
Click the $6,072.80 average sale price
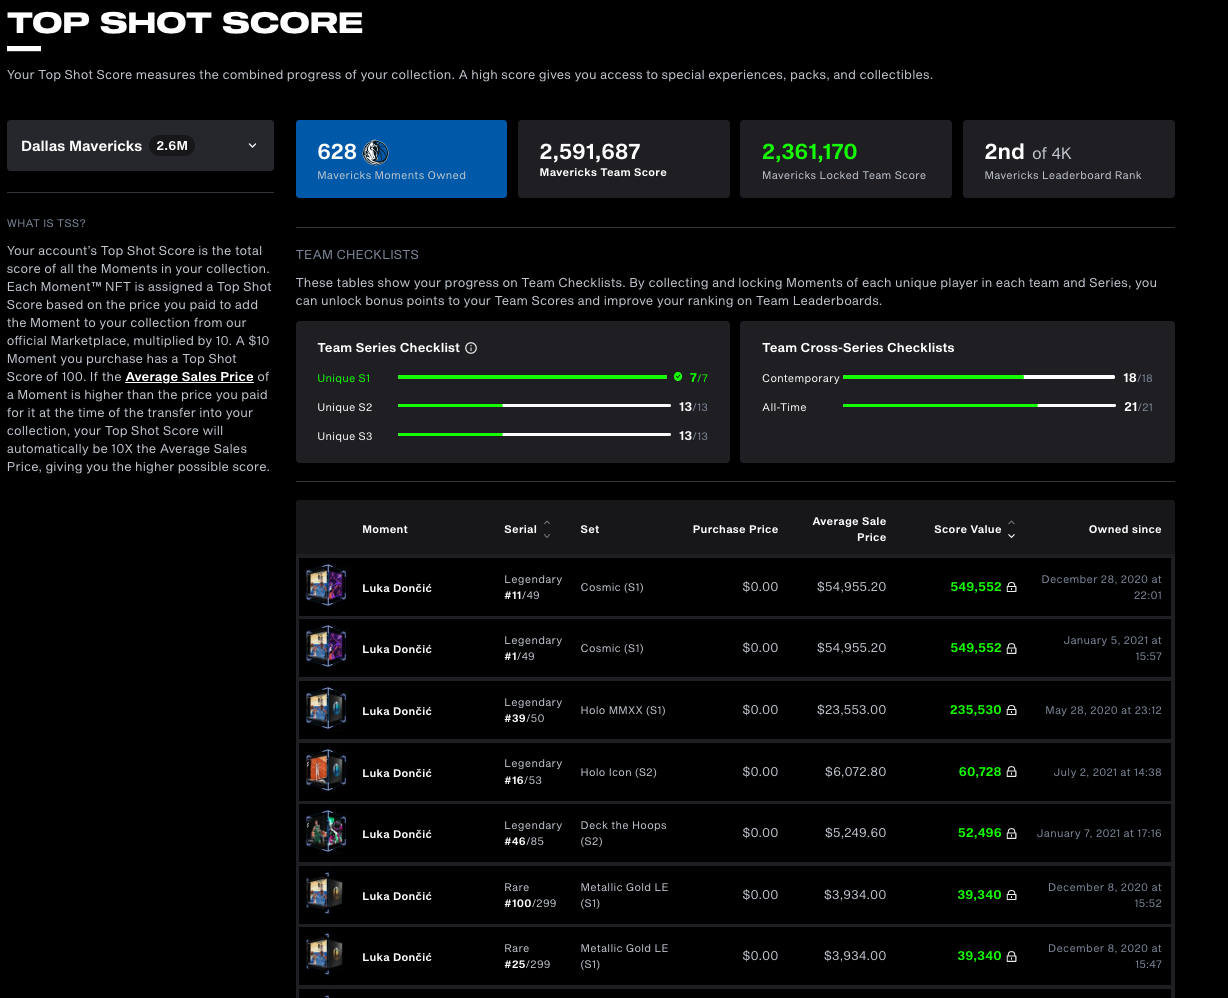pyautogui.click(x=855, y=772)
